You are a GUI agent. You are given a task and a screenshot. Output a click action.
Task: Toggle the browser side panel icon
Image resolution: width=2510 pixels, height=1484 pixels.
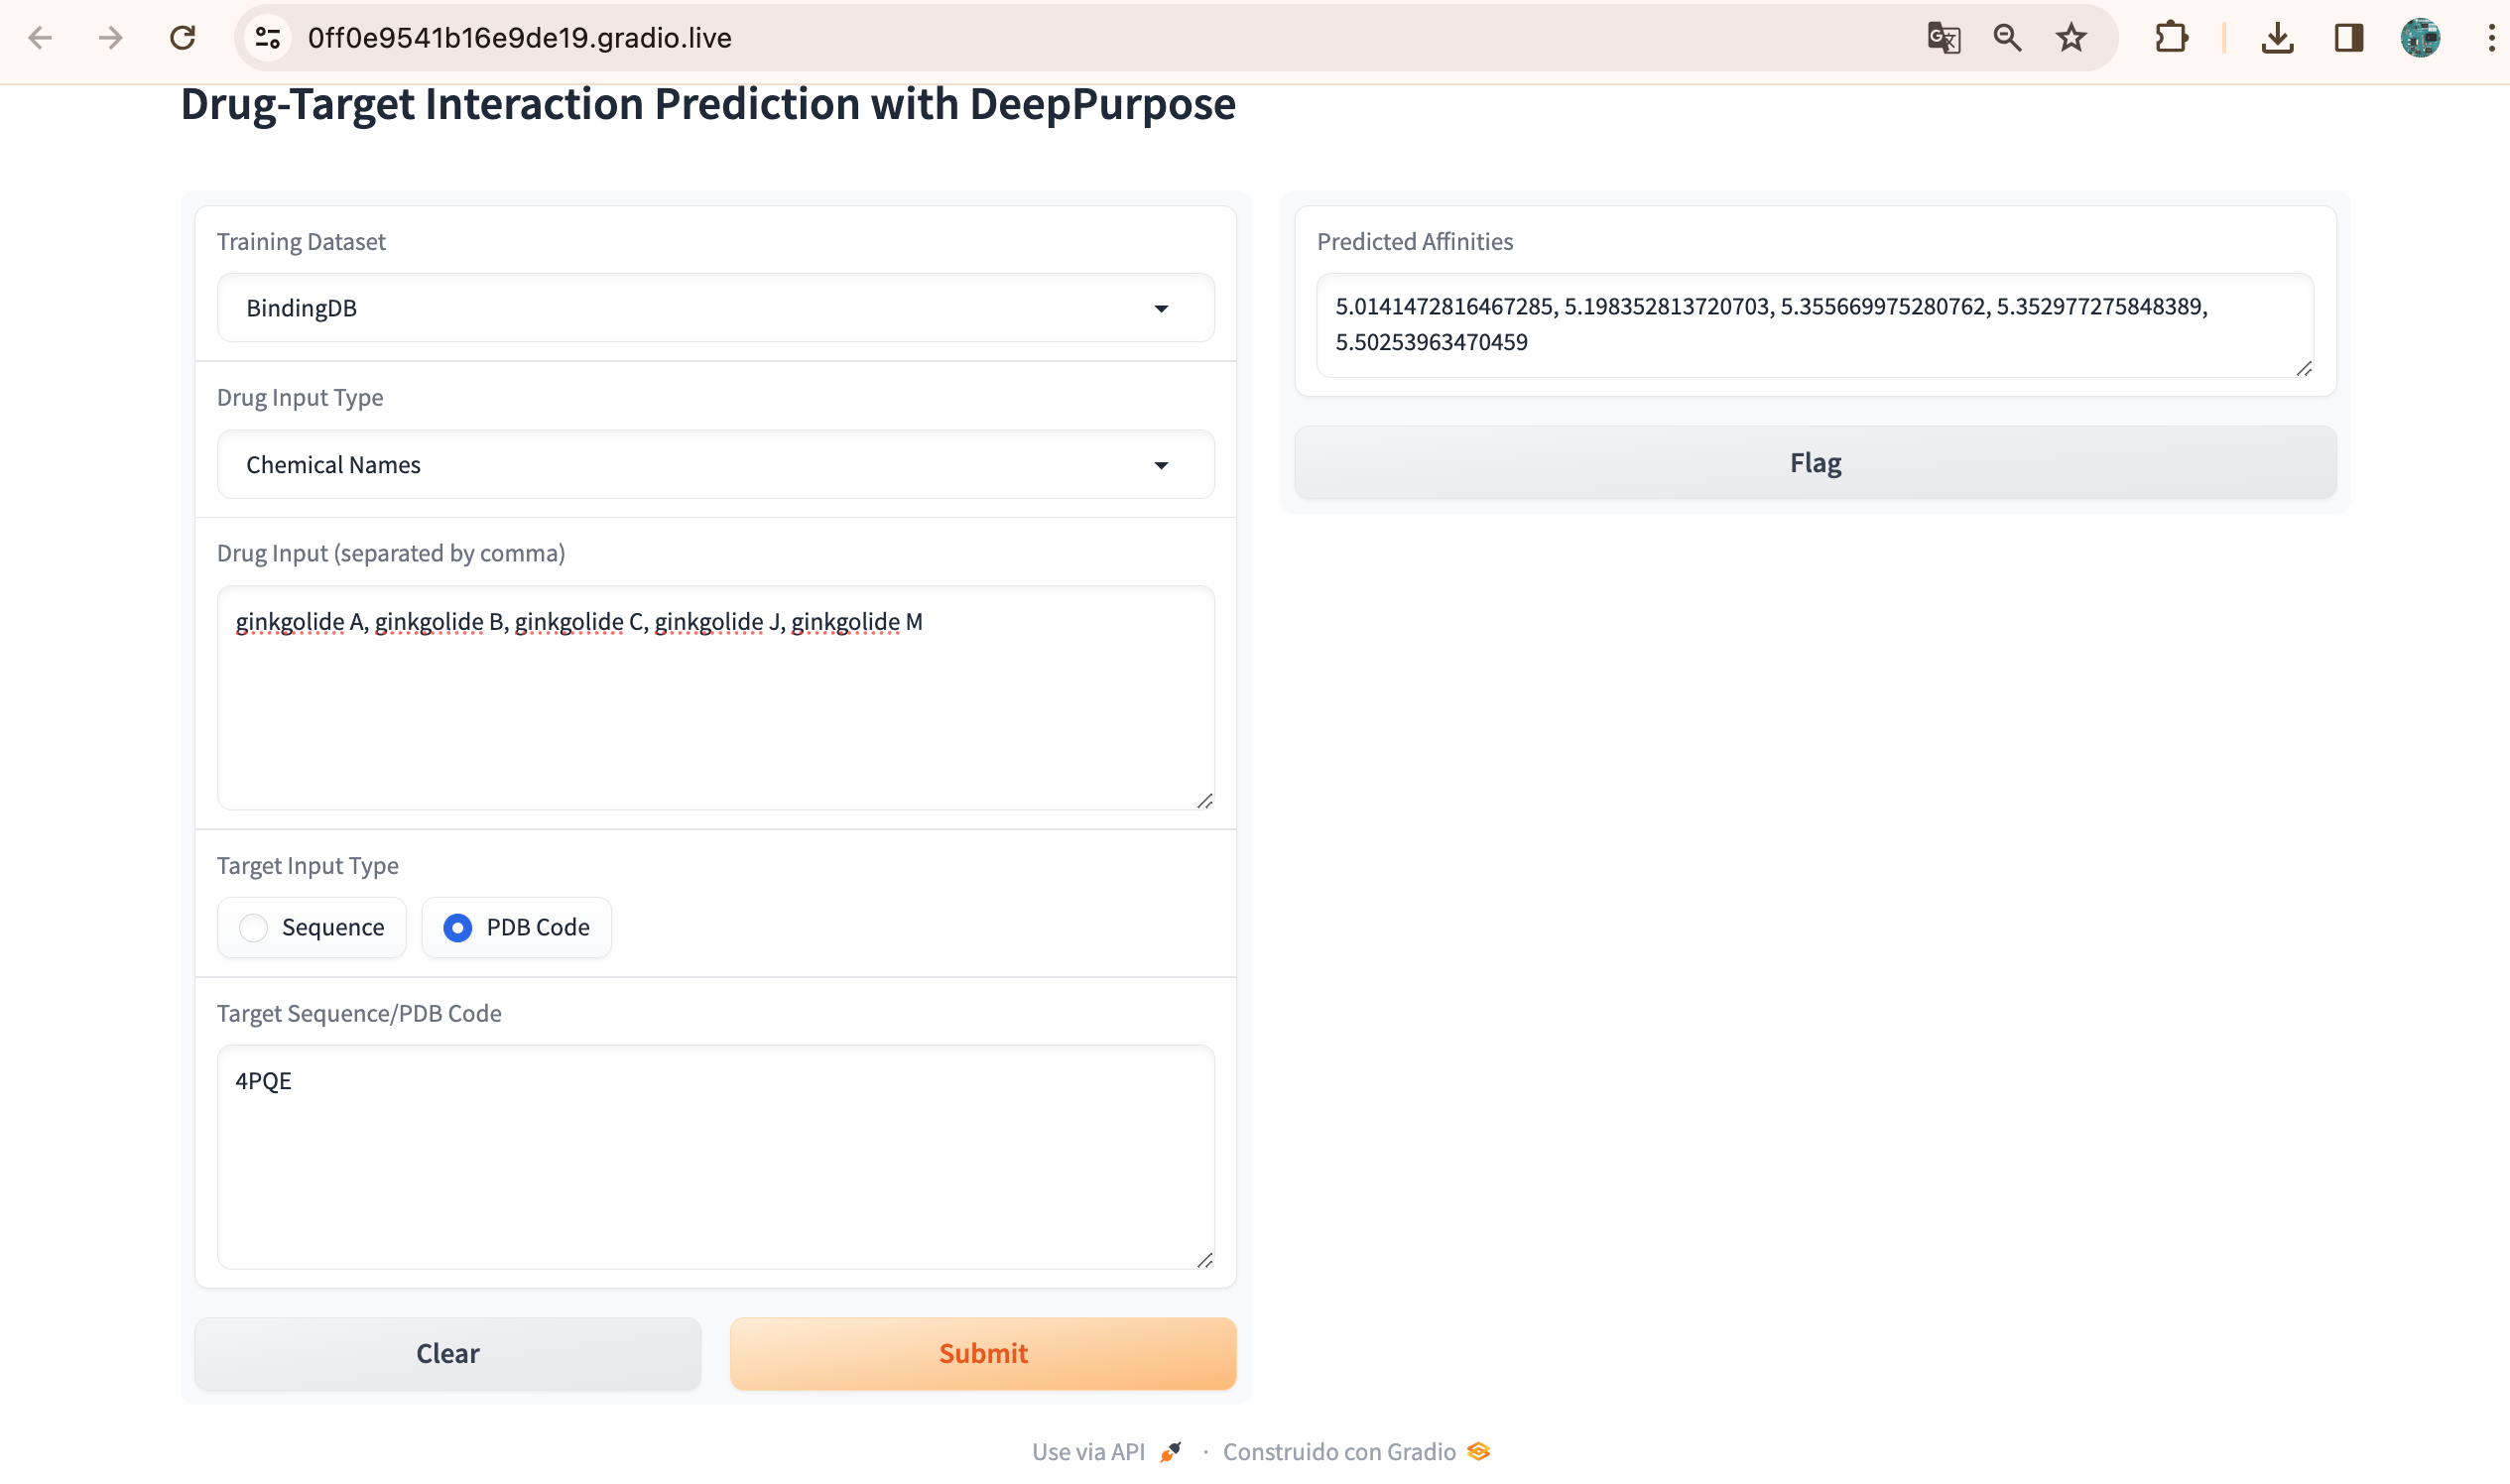tap(2348, 38)
